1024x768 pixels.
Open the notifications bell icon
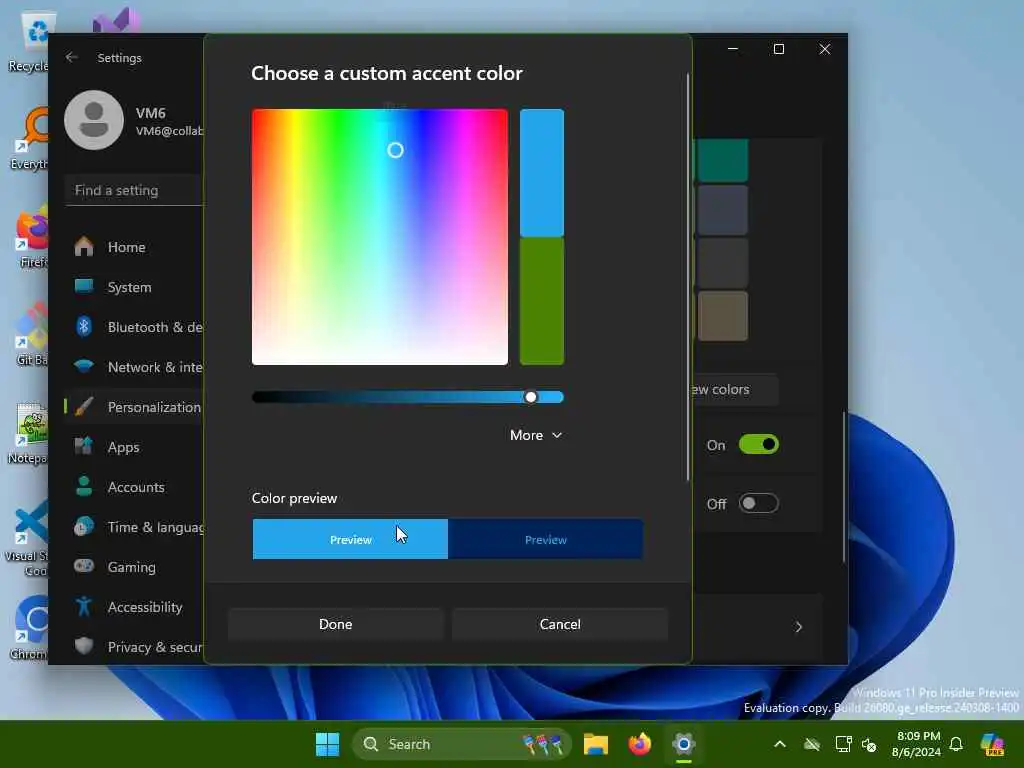click(x=956, y=744)
